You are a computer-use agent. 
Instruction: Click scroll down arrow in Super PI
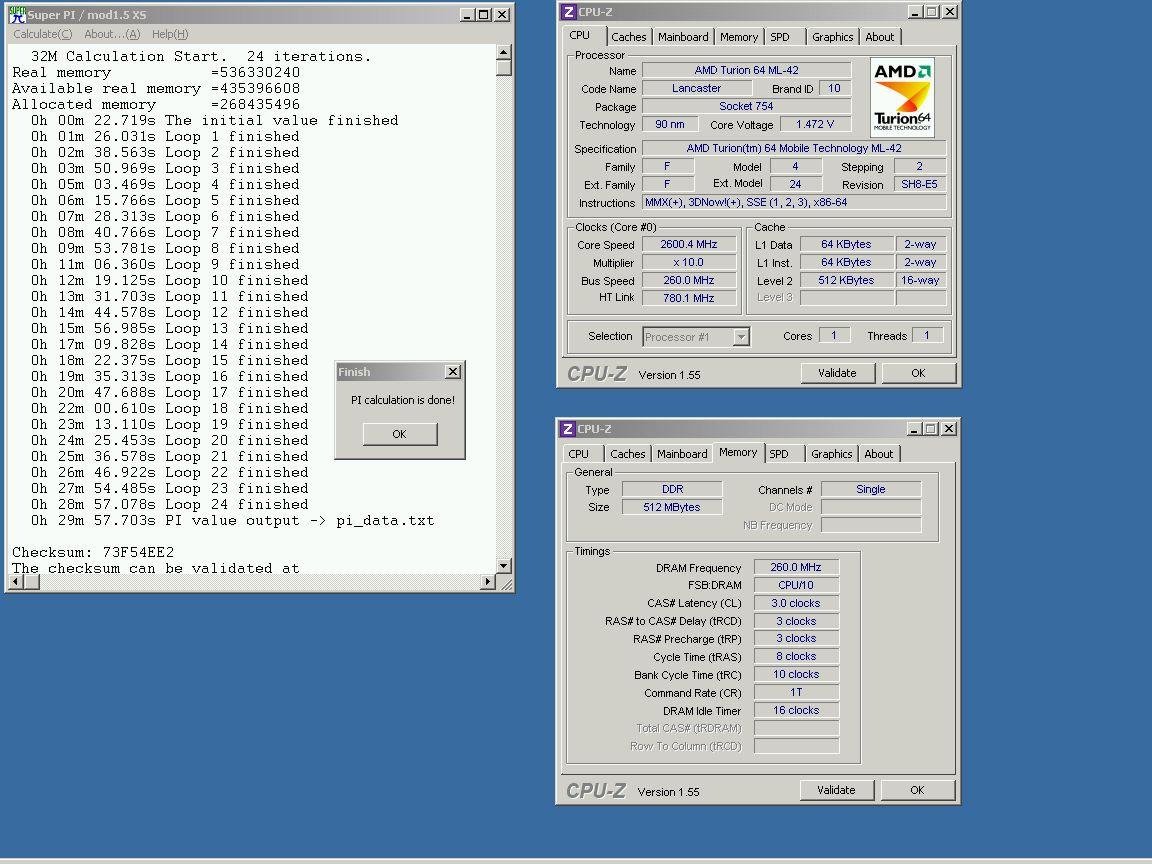[503, 566]
